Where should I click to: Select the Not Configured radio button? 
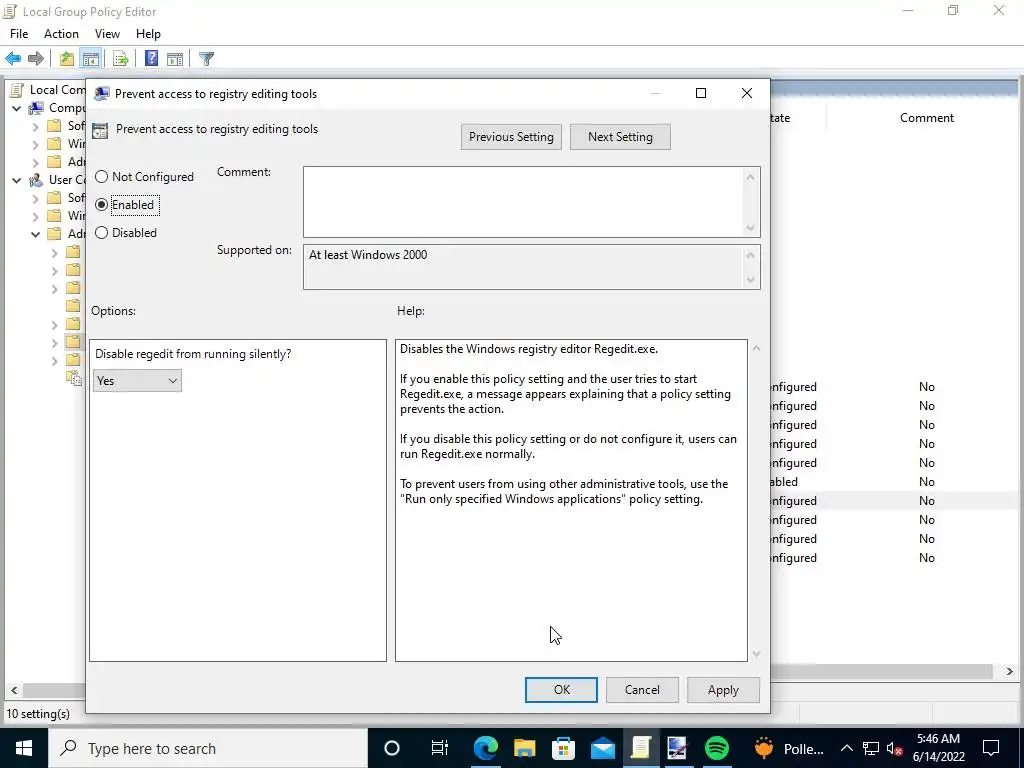(101, 177)
